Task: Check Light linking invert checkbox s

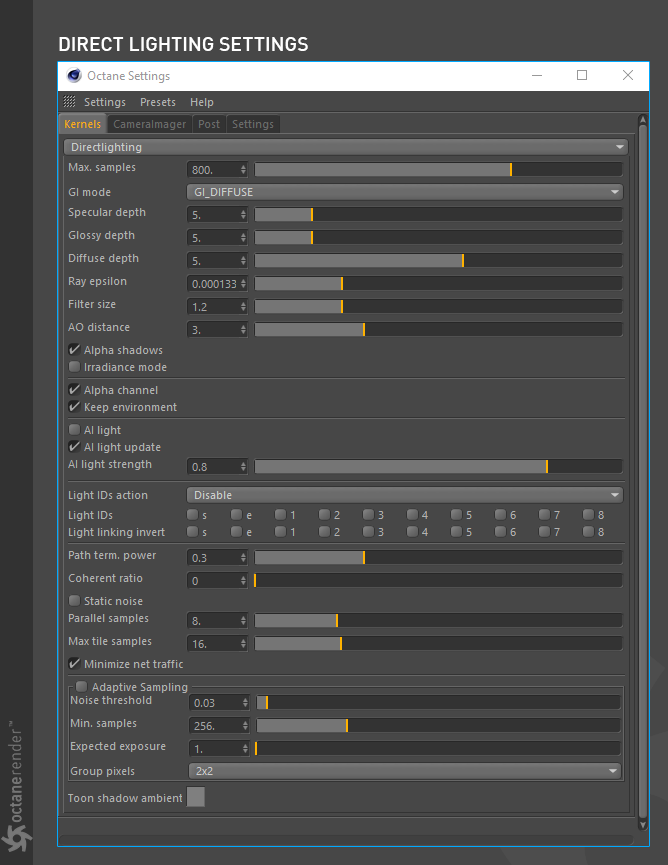Action: click(193, 532)
